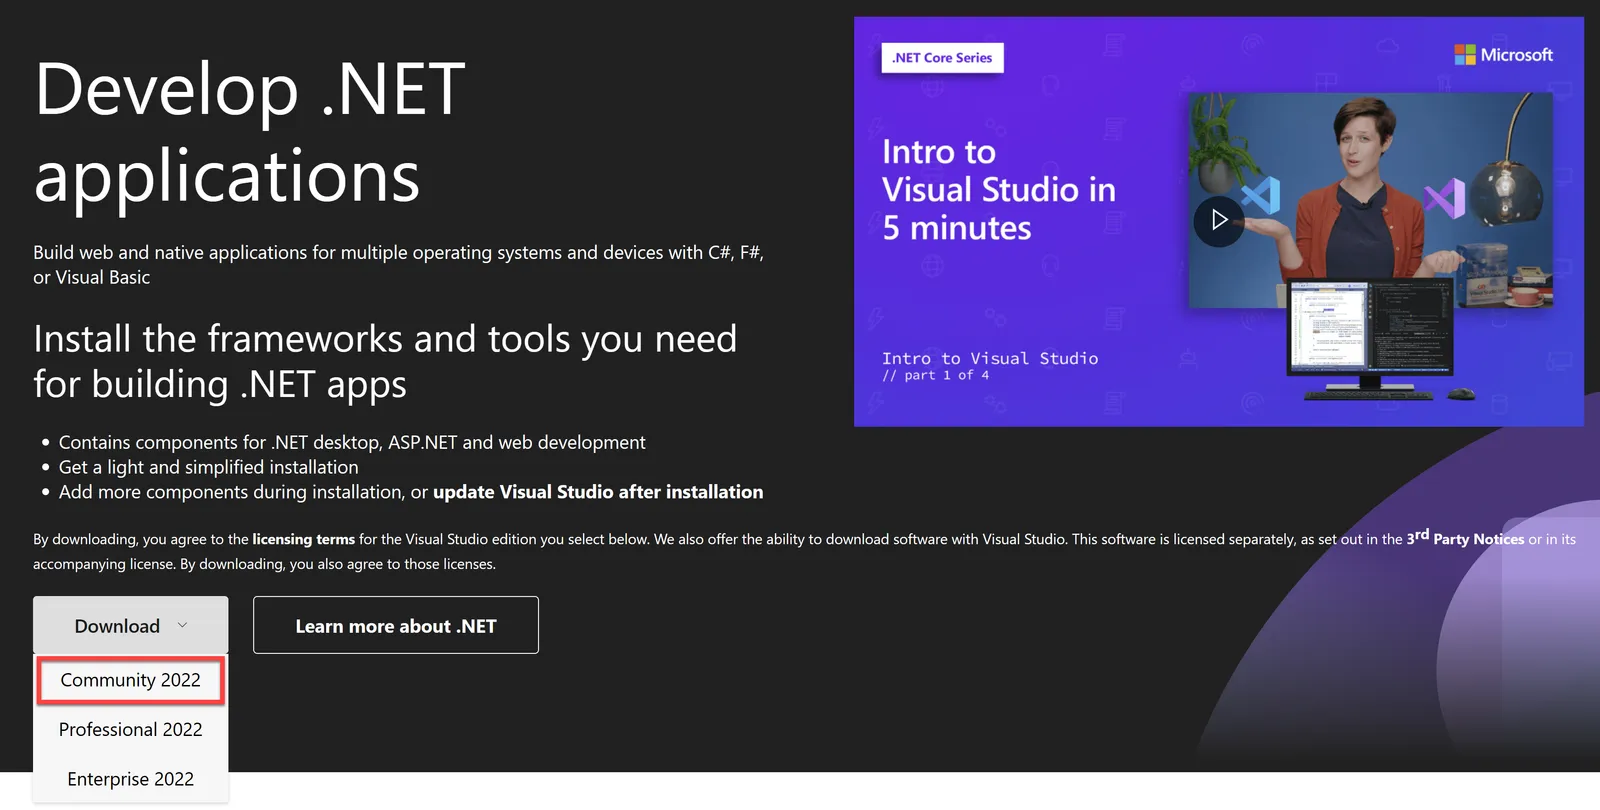Viewport: 1600px width, 810px height.
Task: Click the Visual Studio Code blue logo in video
Action: click(1260, 195)
